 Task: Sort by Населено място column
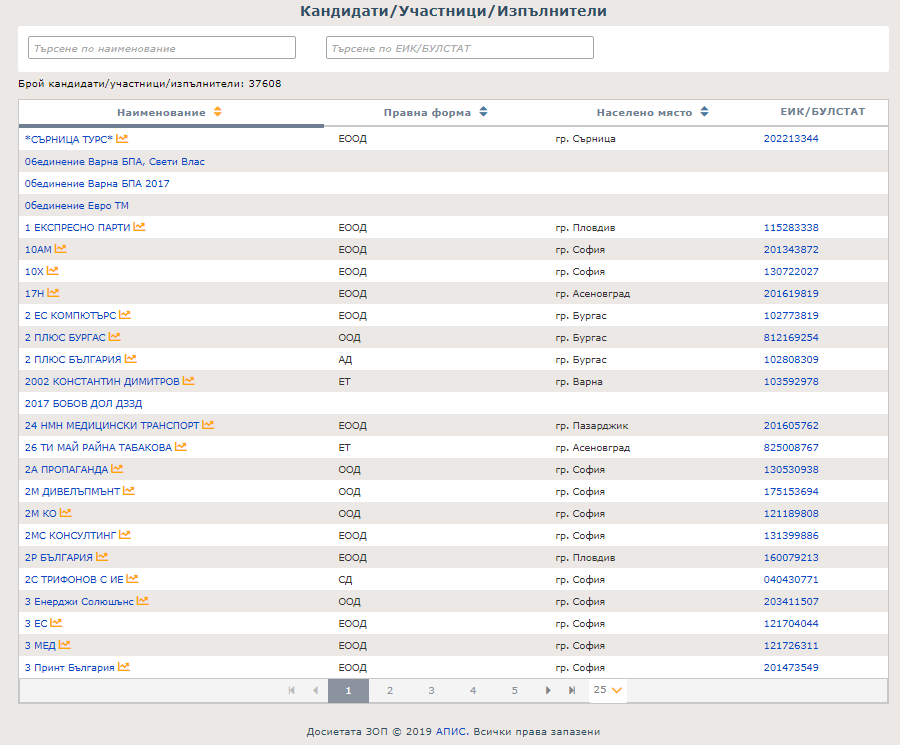coord(704,112)
